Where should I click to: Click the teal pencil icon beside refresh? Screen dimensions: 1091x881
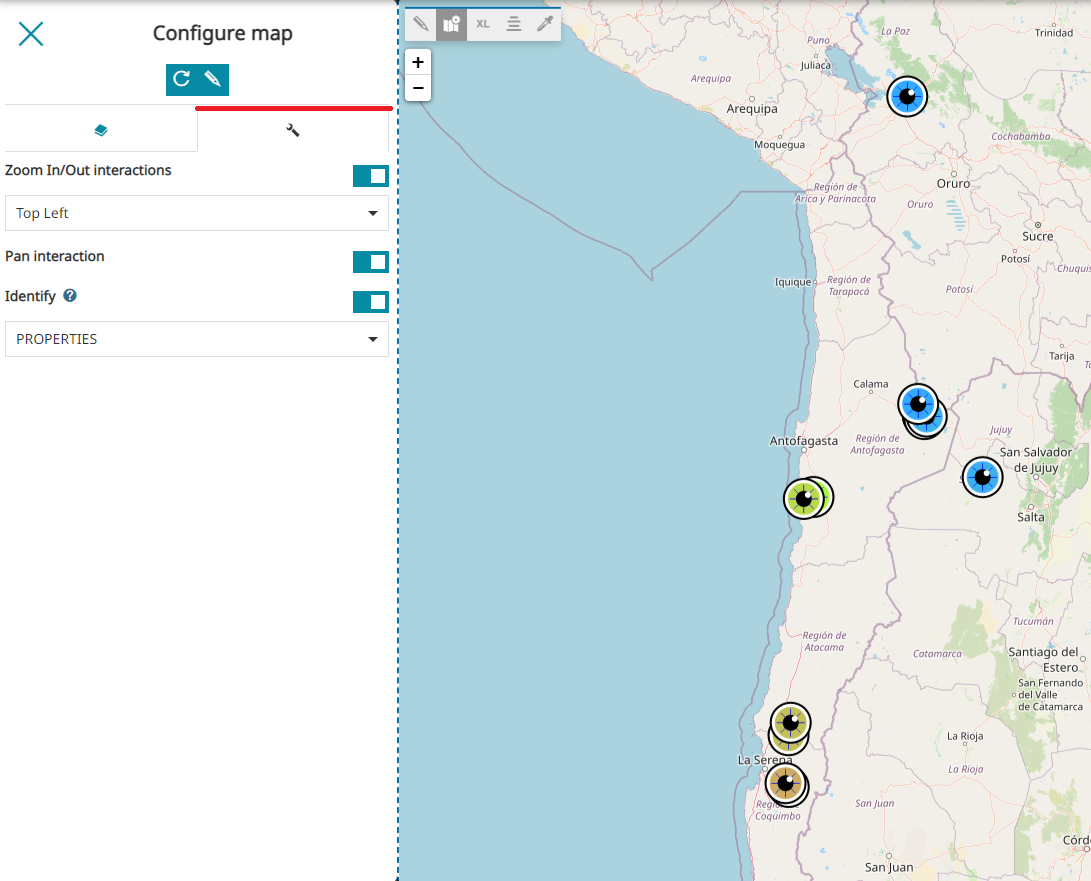[x=213, y=79]
